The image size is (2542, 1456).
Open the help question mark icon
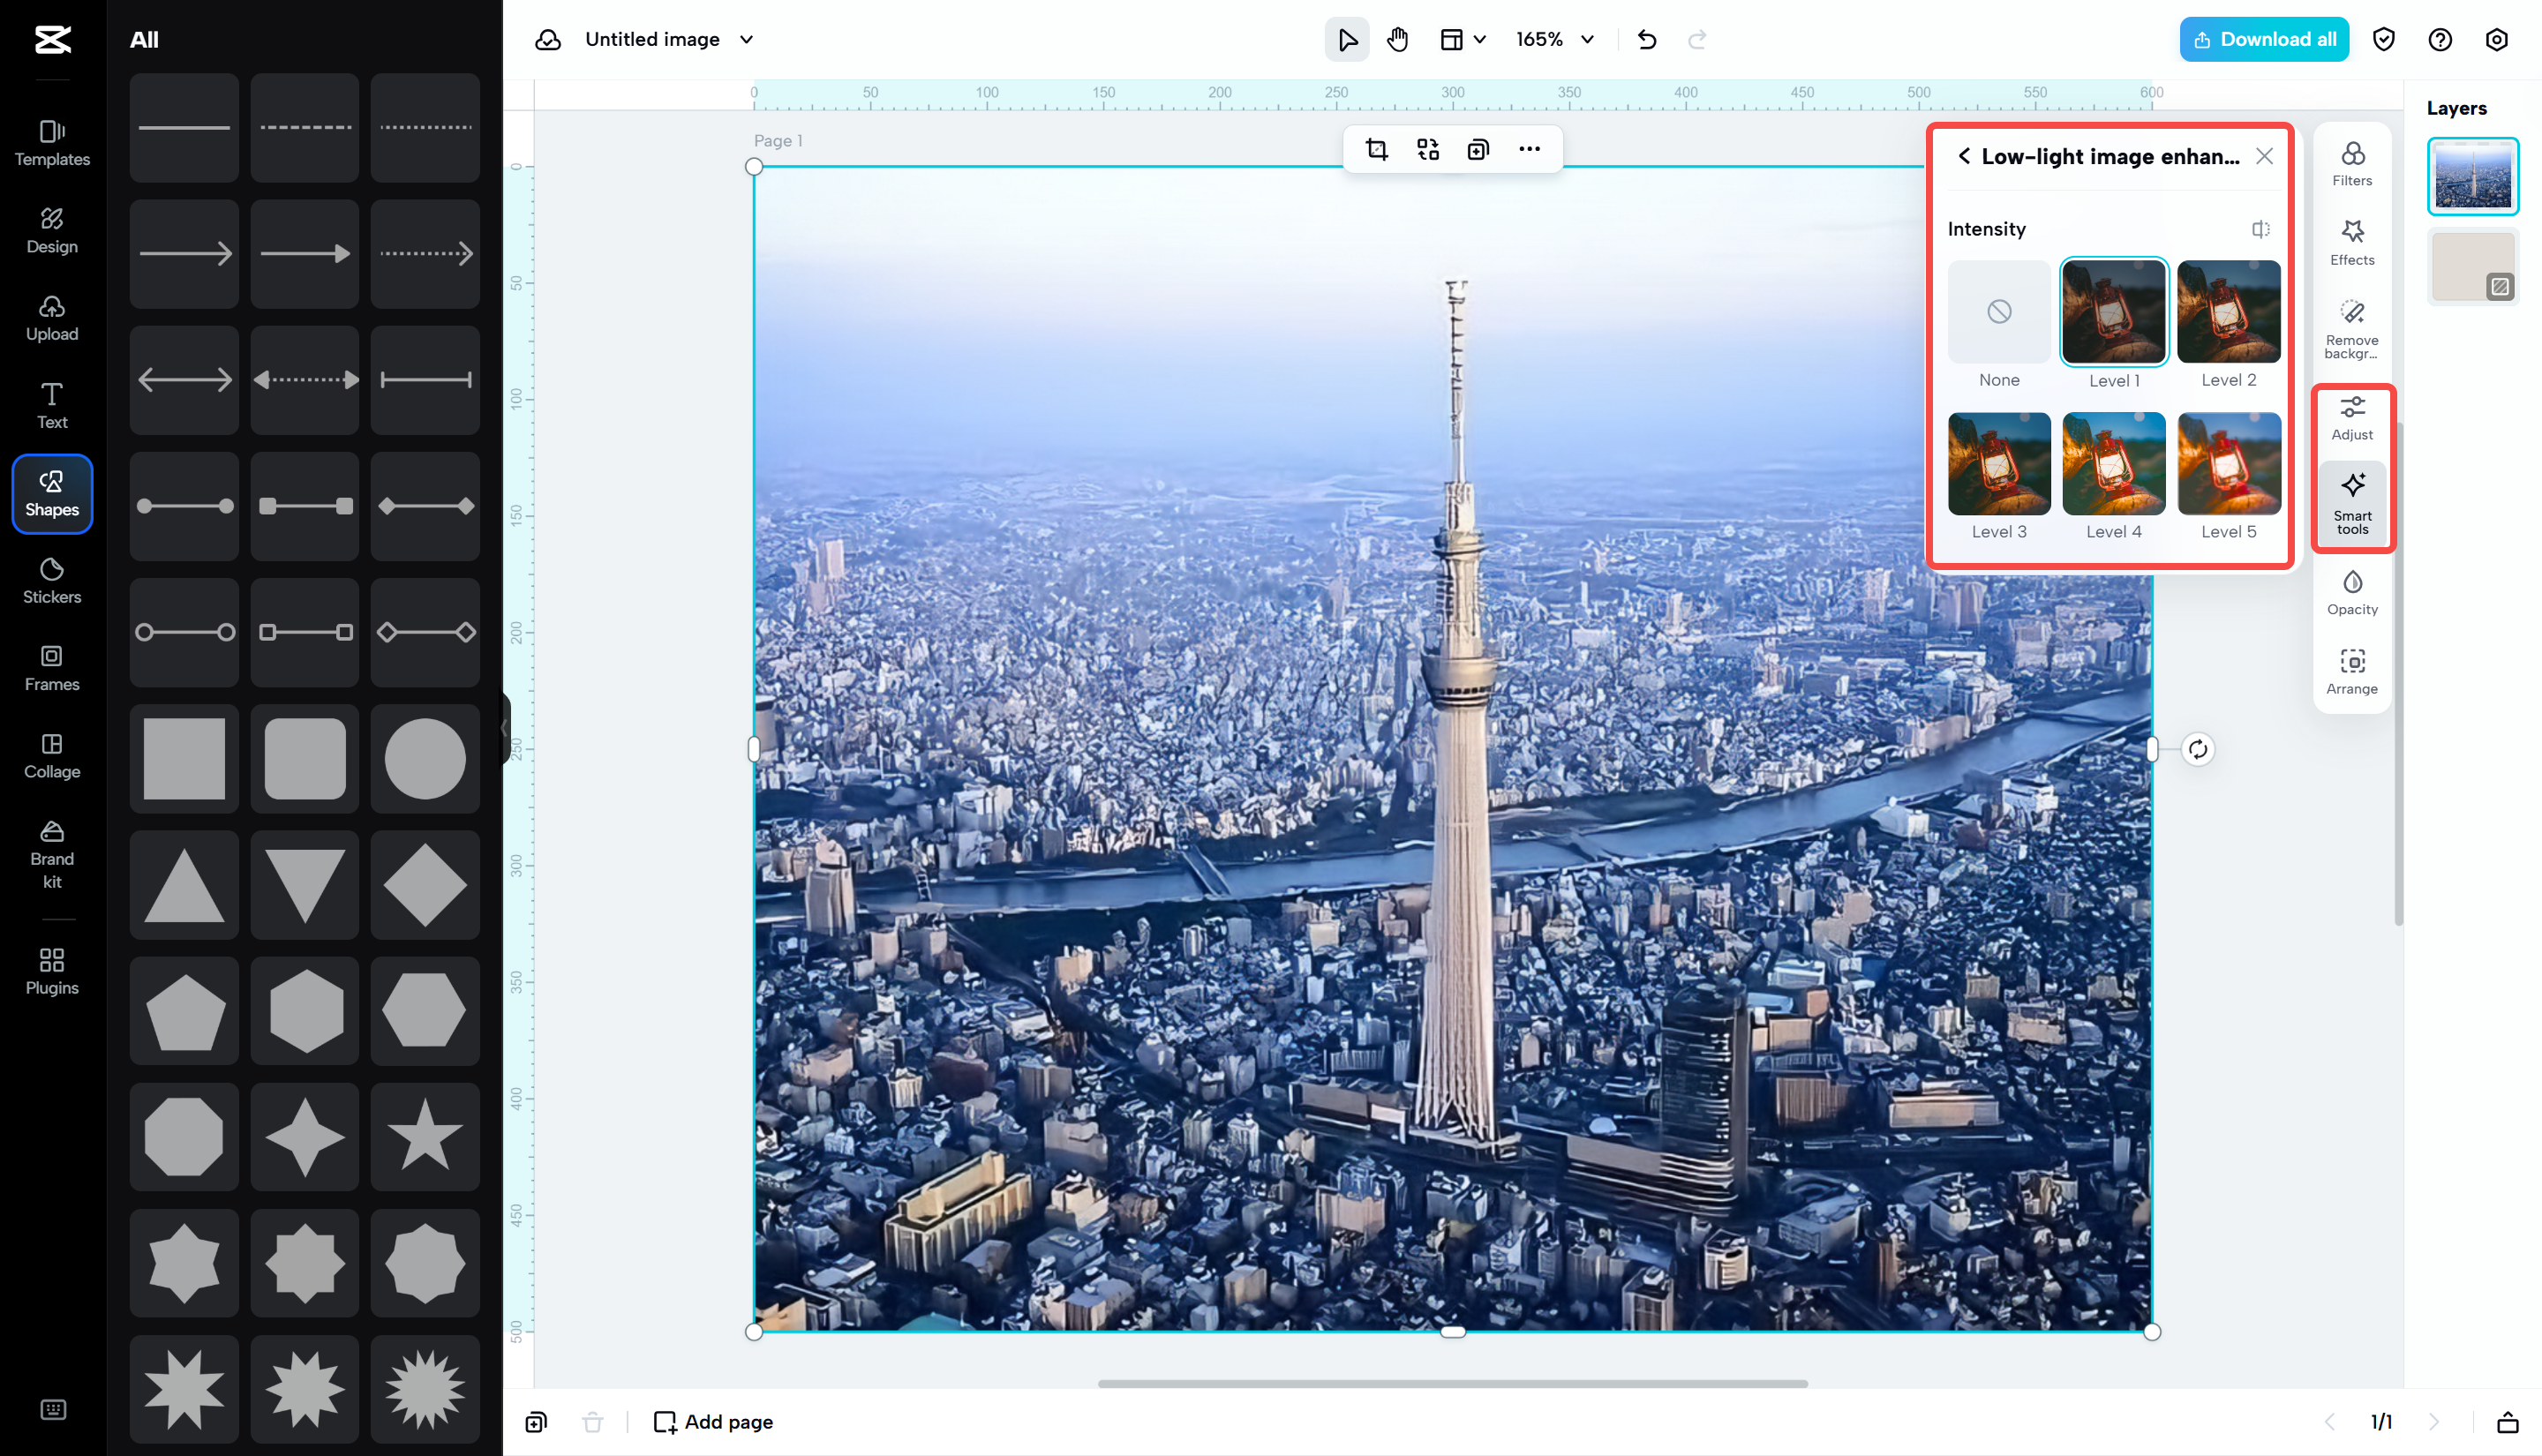click(2440, 40)
